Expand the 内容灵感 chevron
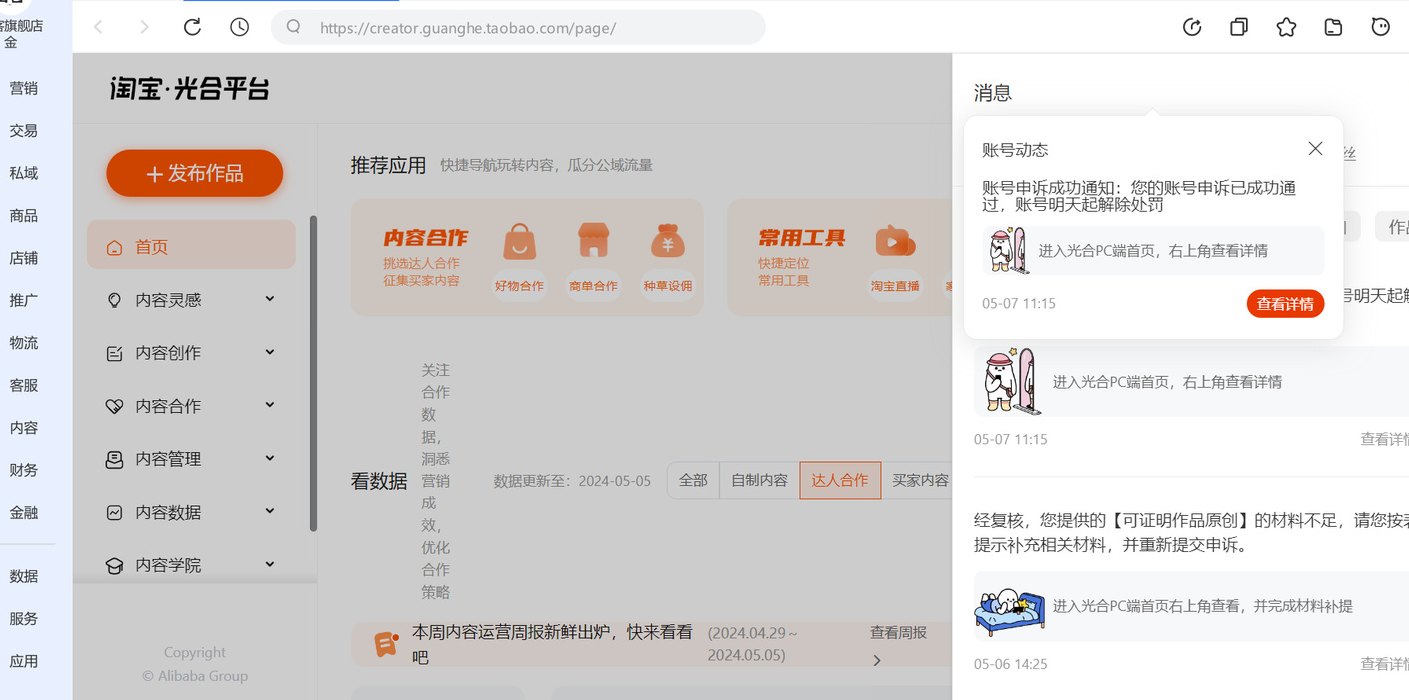The image size is (1409, 700). click(270, 298)
